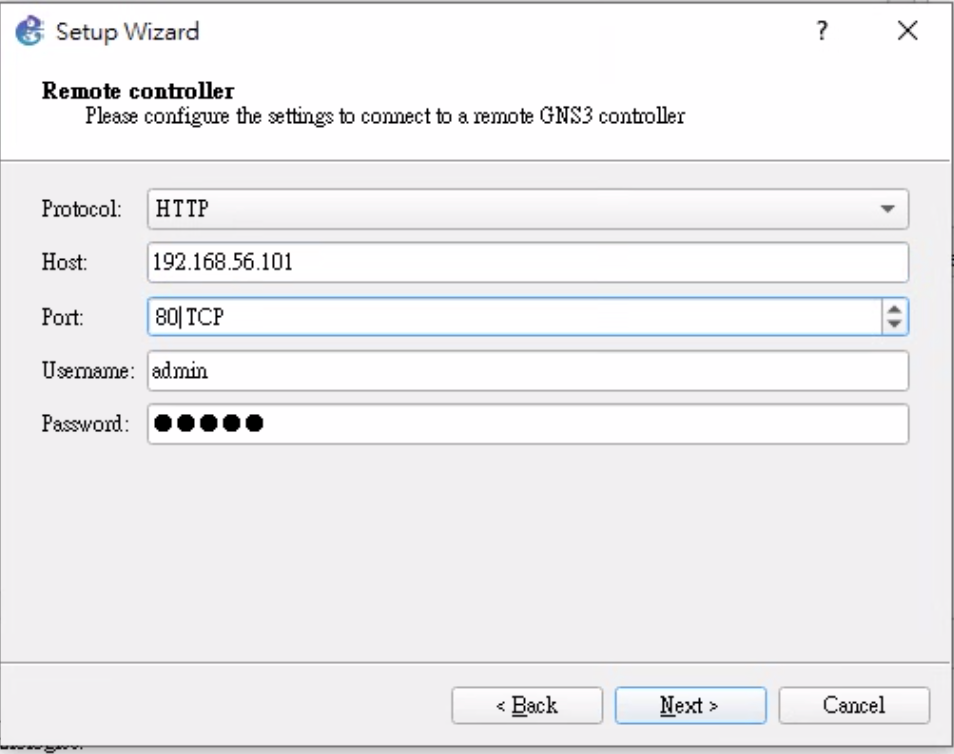Click the Remote controller heading text
The image size is (954, 754).
[137, 93]
